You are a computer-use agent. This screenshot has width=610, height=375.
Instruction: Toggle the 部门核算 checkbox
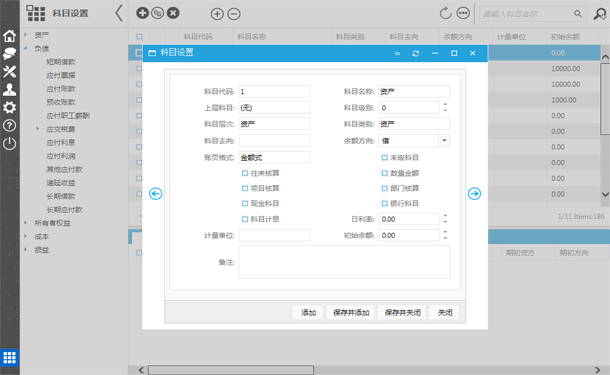pyautogui.click(x=384, y=188)
